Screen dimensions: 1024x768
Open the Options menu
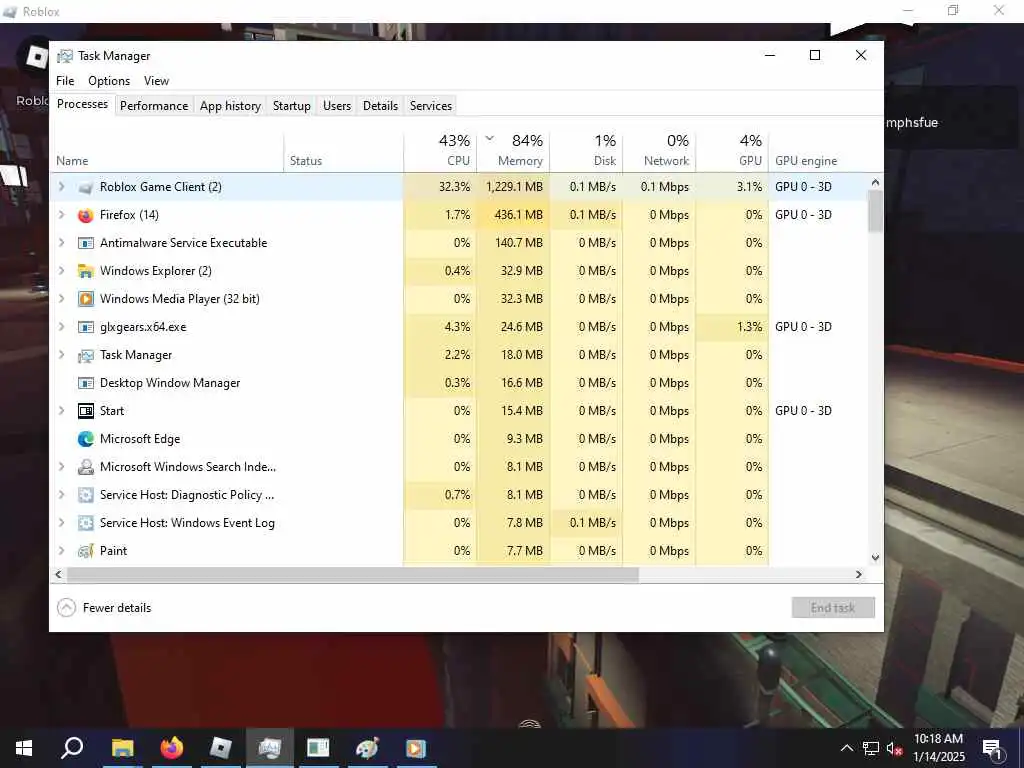pyautogui.click(x=109, y=81)
